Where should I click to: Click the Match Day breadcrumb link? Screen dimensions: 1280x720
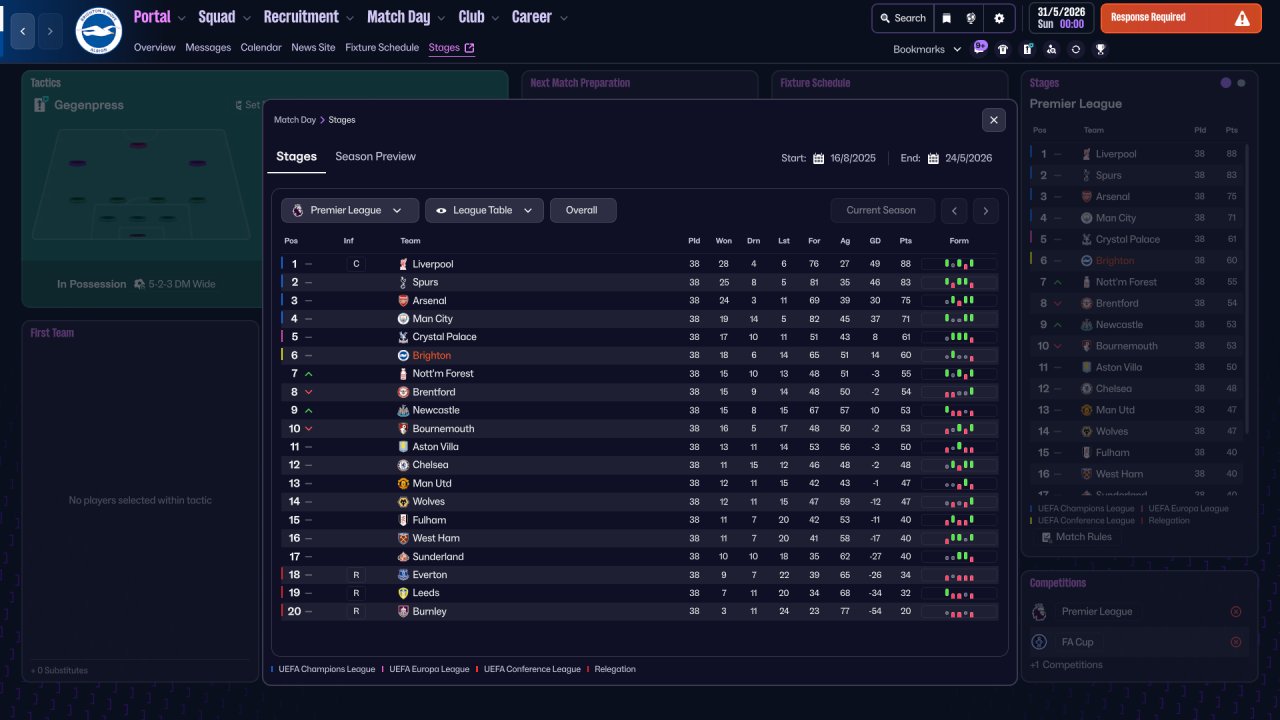pyautogui.click(x=295, y=120)
